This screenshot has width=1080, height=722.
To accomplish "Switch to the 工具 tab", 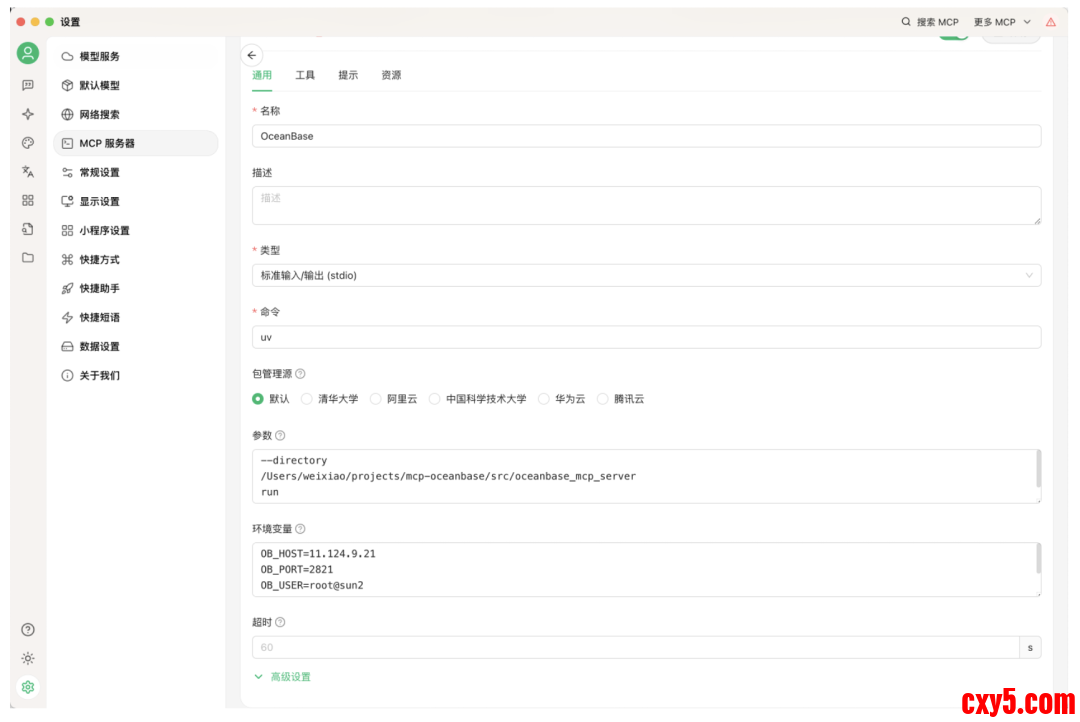I will click(305, 76).
